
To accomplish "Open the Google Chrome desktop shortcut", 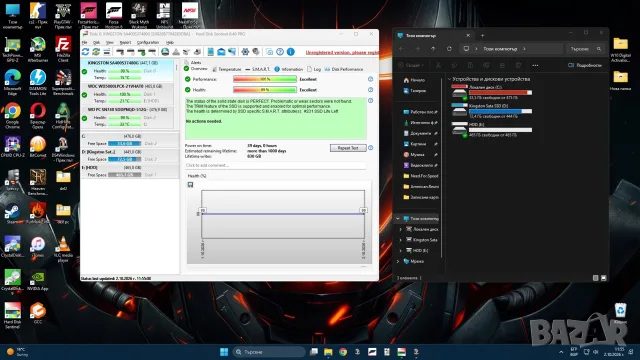I will pos(12,116).
